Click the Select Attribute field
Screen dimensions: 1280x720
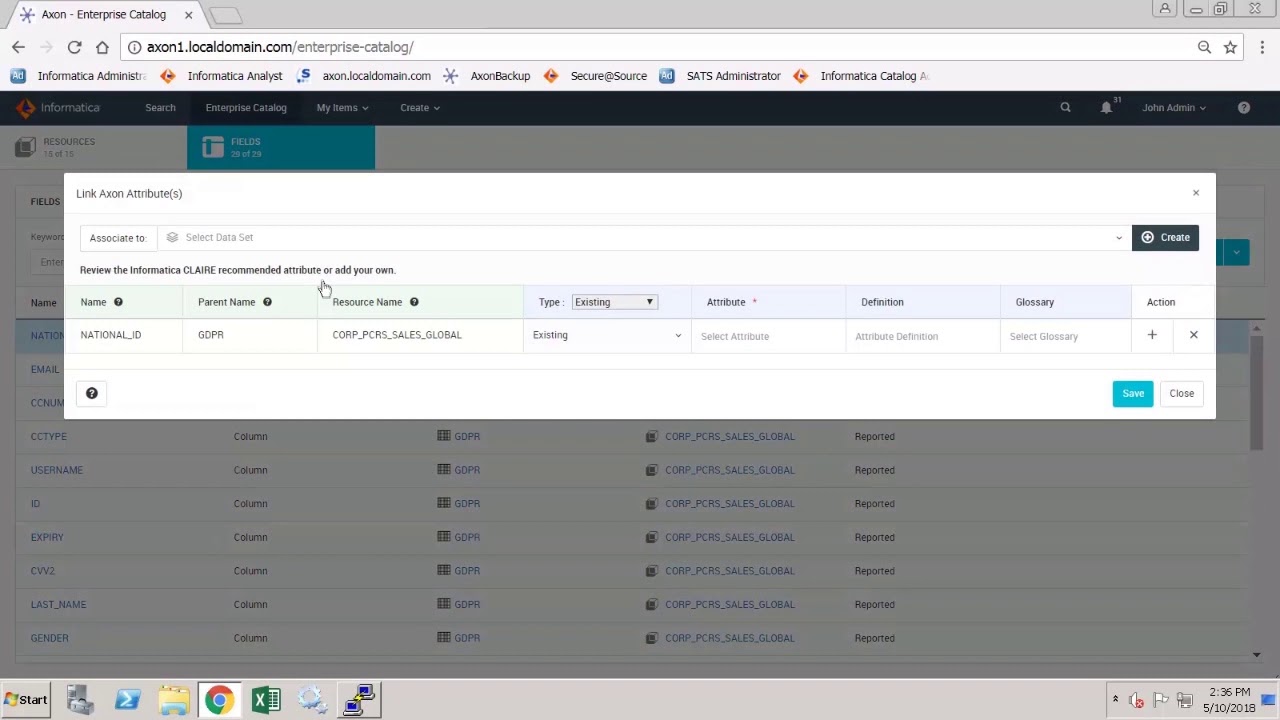click(x=767, y=336)
